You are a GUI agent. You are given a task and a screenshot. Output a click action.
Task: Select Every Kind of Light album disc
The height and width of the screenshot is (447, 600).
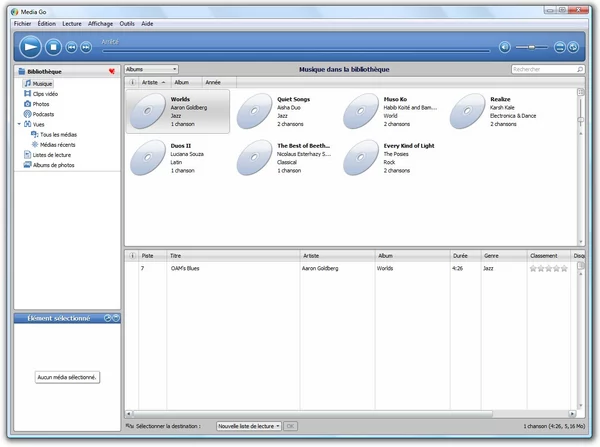coord(360,158)
